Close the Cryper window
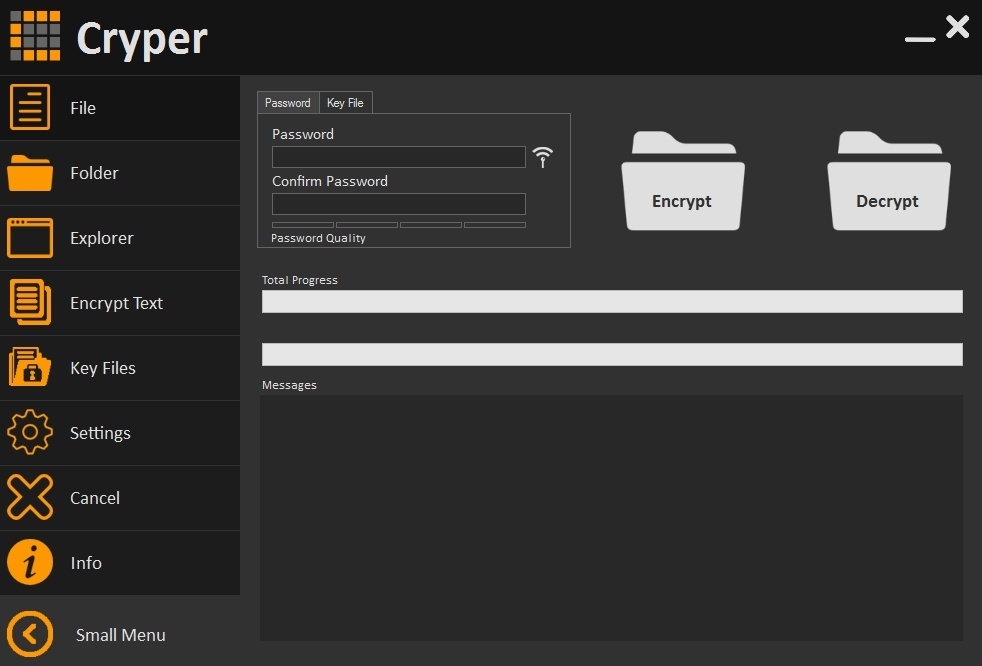The width and height of the screenshot is (982, 666). (x=958, y=27)
